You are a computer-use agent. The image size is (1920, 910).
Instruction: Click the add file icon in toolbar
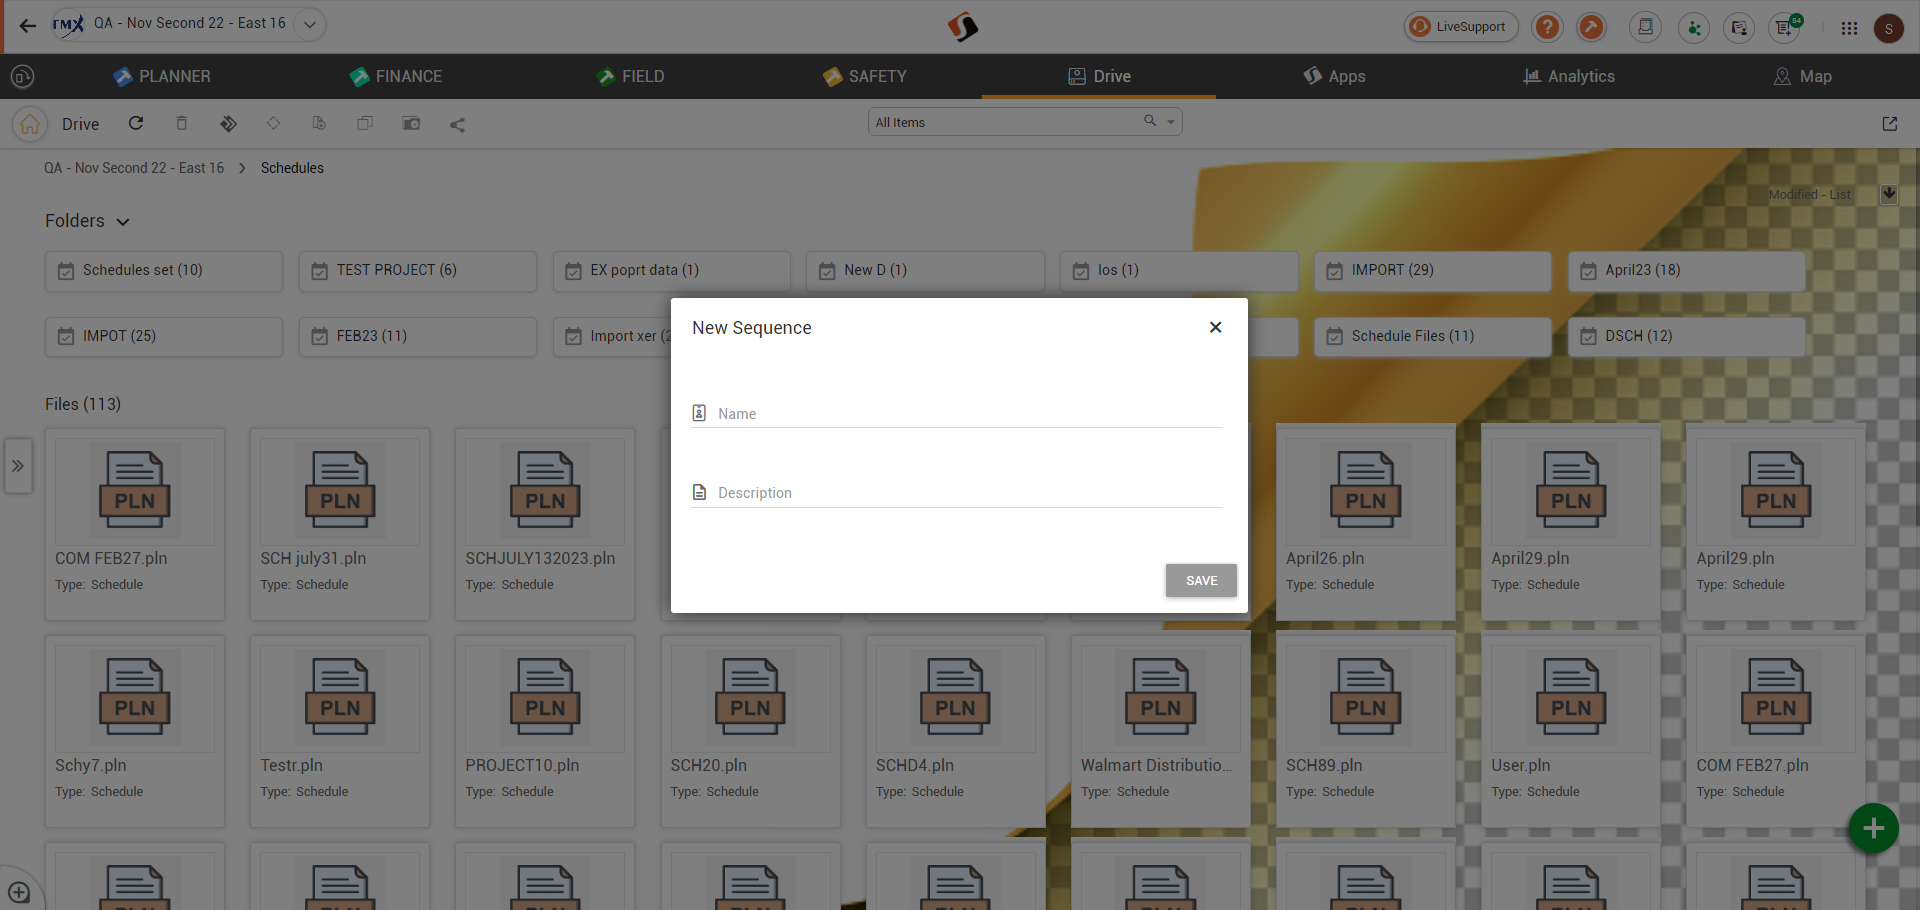point(319,123)
